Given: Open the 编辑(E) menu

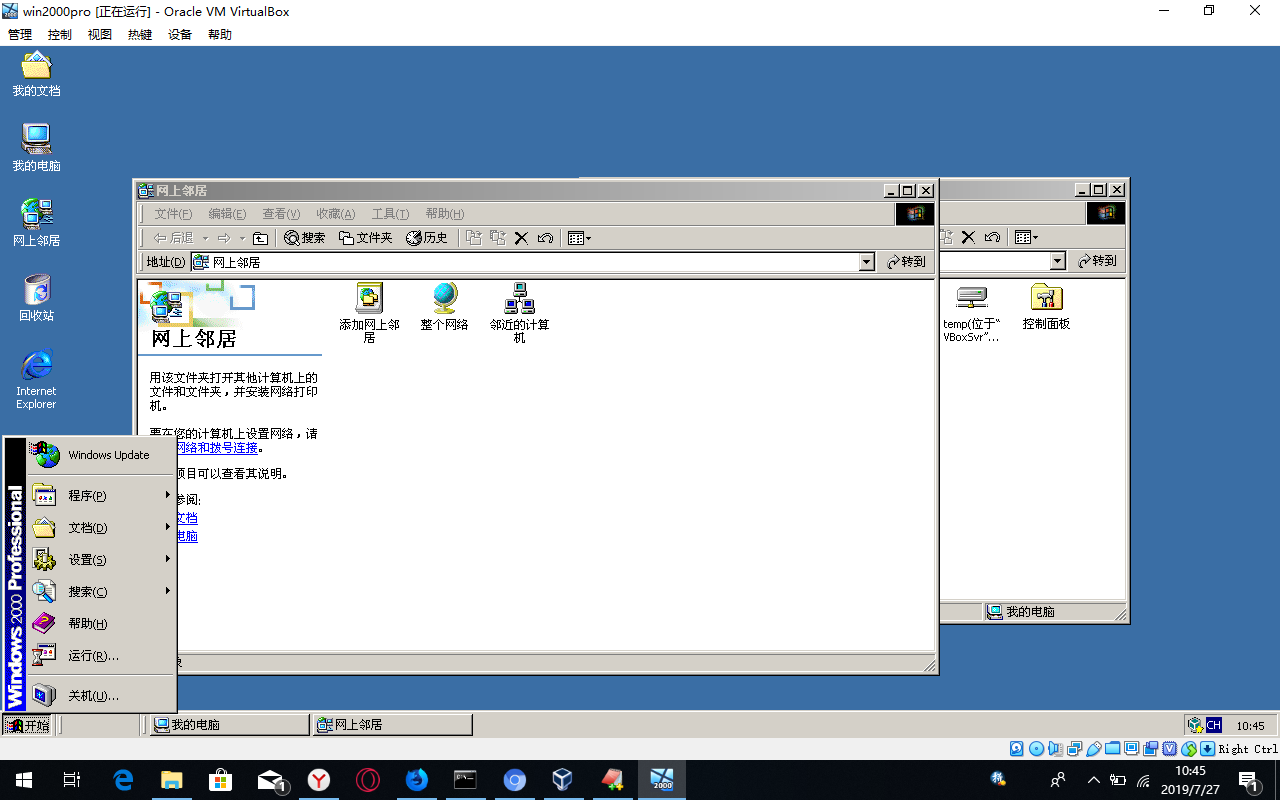Looking at the screenshot, I should (x=227, y=214).
